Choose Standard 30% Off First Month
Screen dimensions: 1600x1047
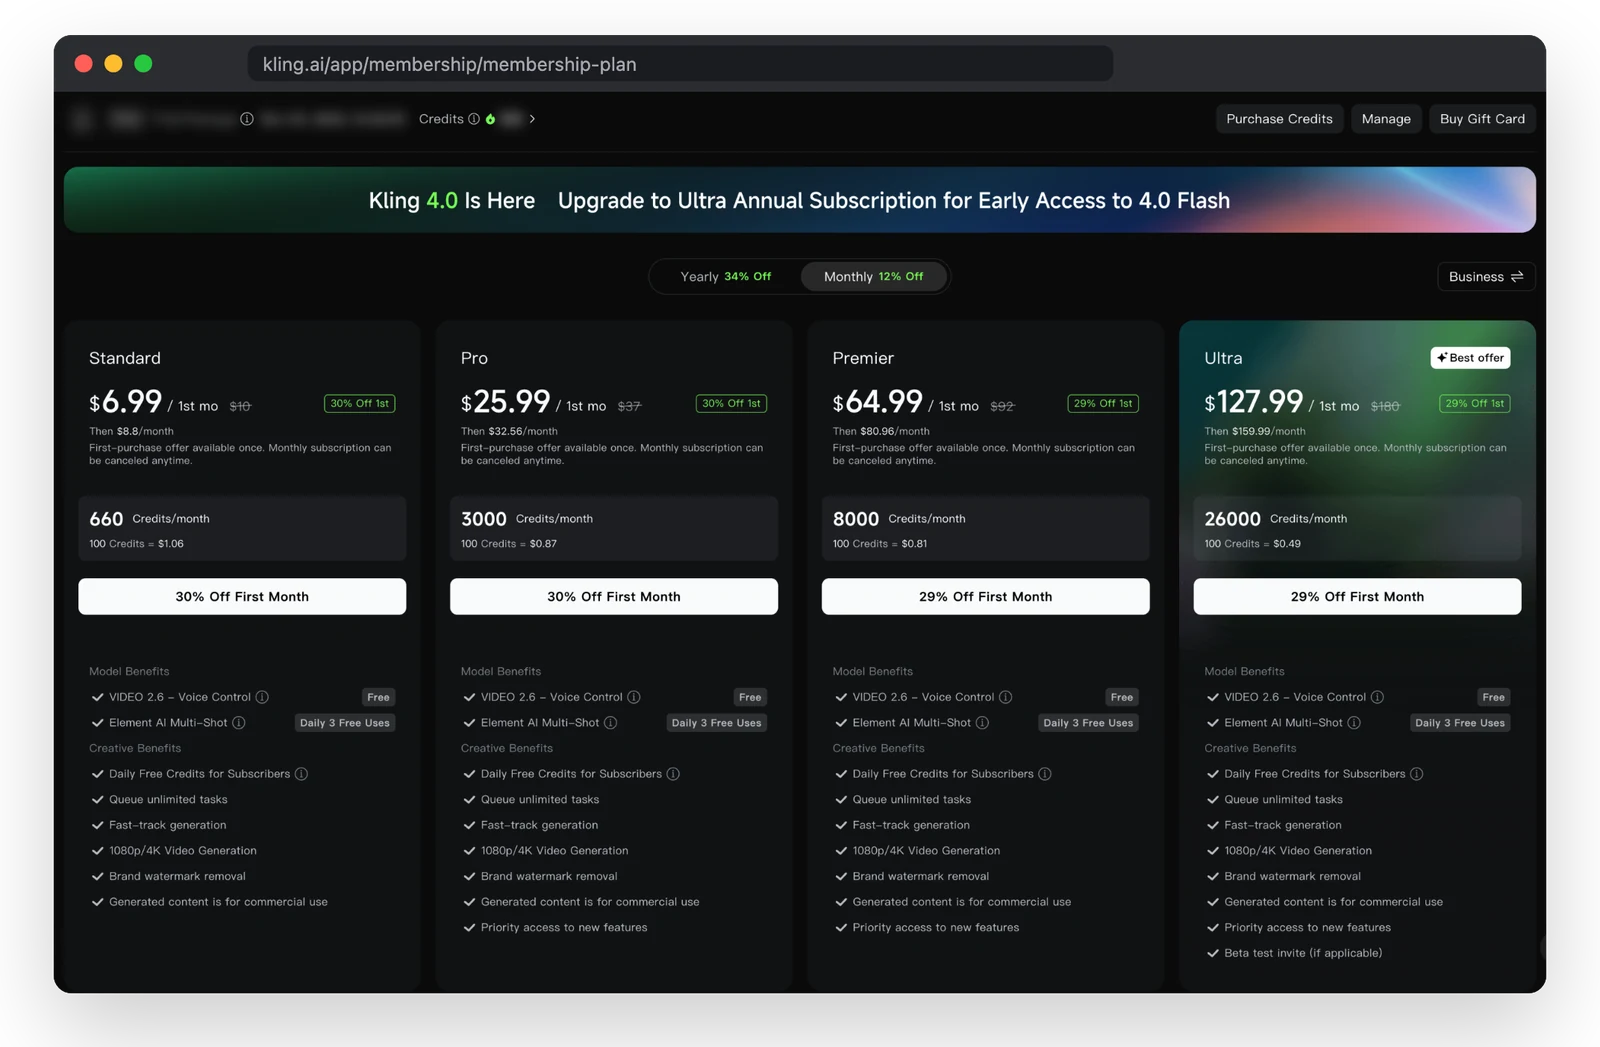(242, 597)
